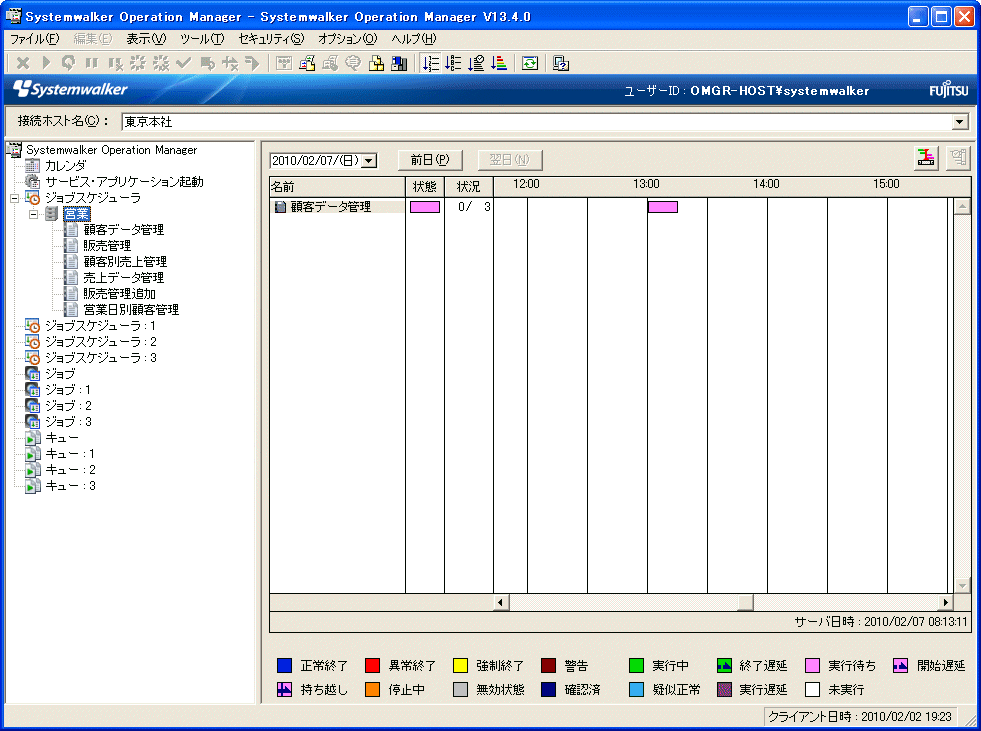Select 営業日別顧客管理 in the tree
981x731 pixels.
(131, 310)
